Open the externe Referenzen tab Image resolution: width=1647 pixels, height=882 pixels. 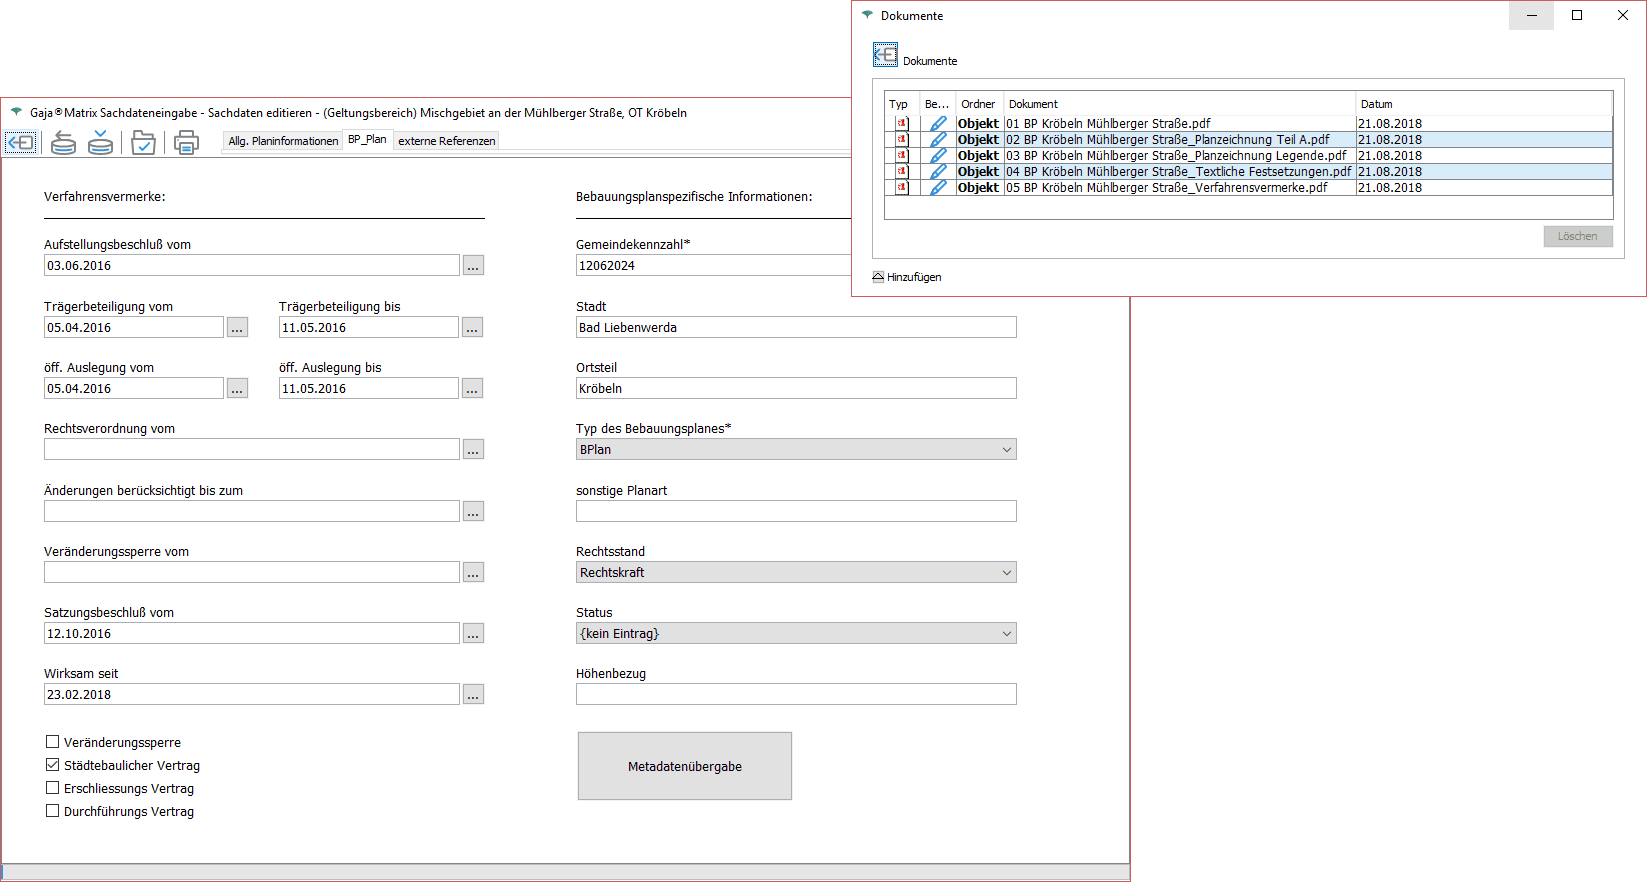[x=446, y=141]
